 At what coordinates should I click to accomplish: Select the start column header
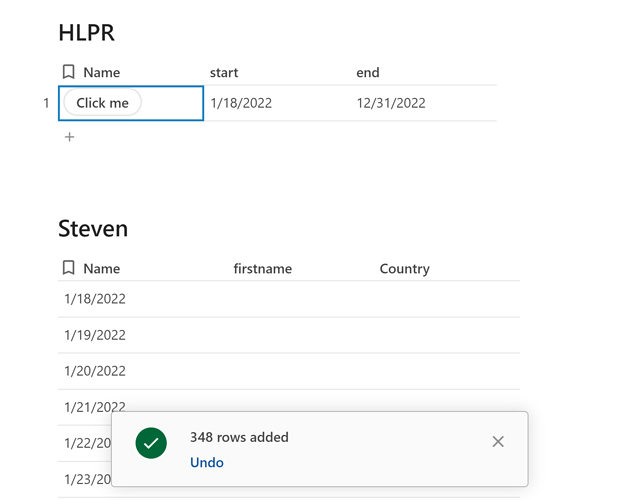[x=224, y=72]
